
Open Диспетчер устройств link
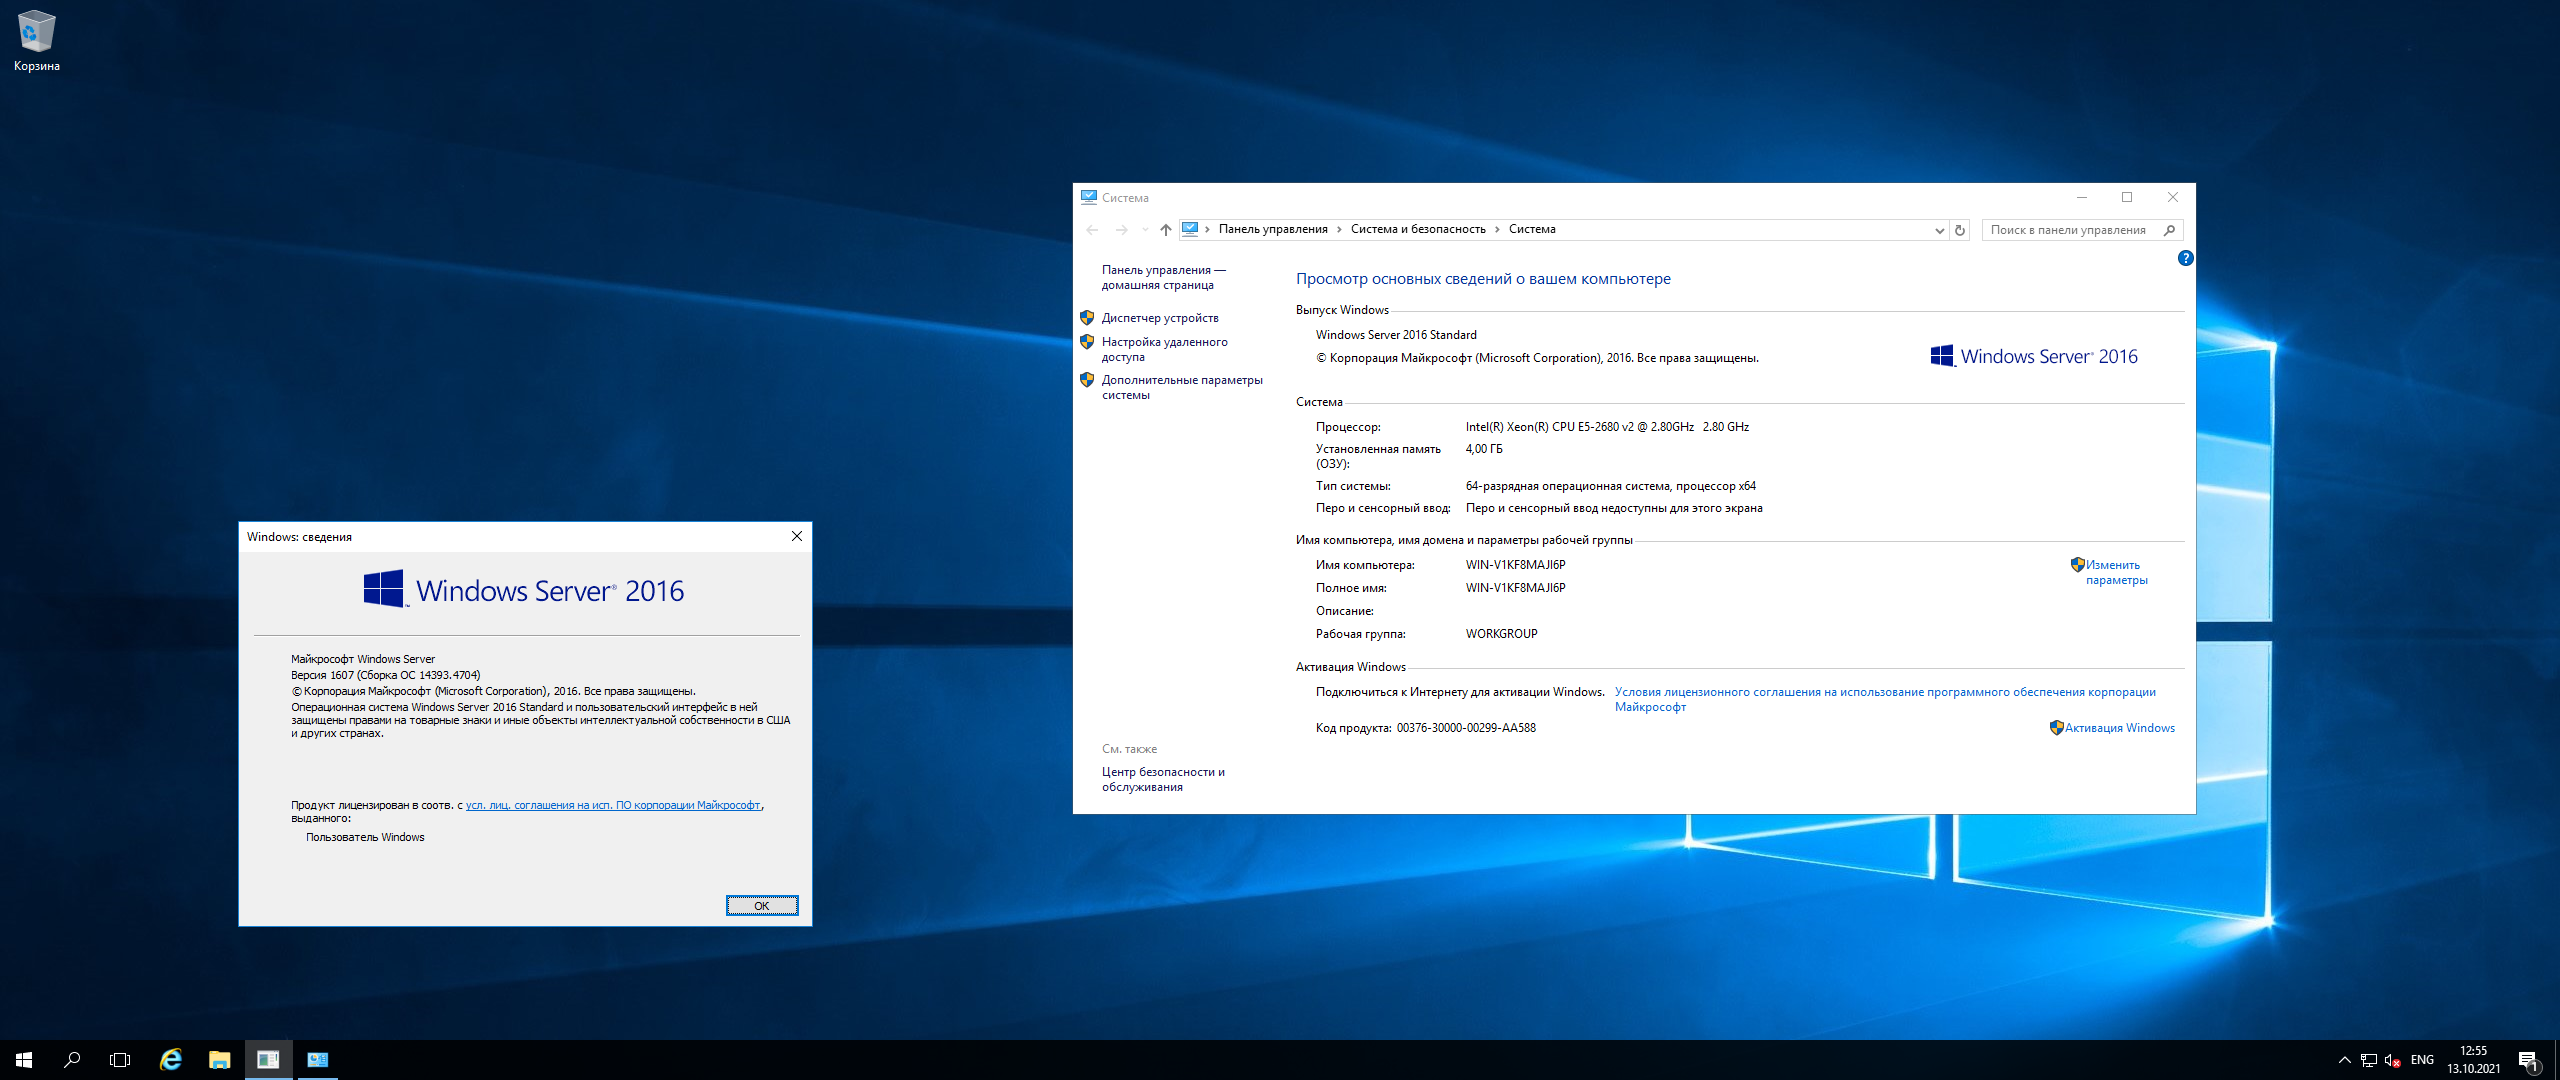click(x=1160, y=318)
